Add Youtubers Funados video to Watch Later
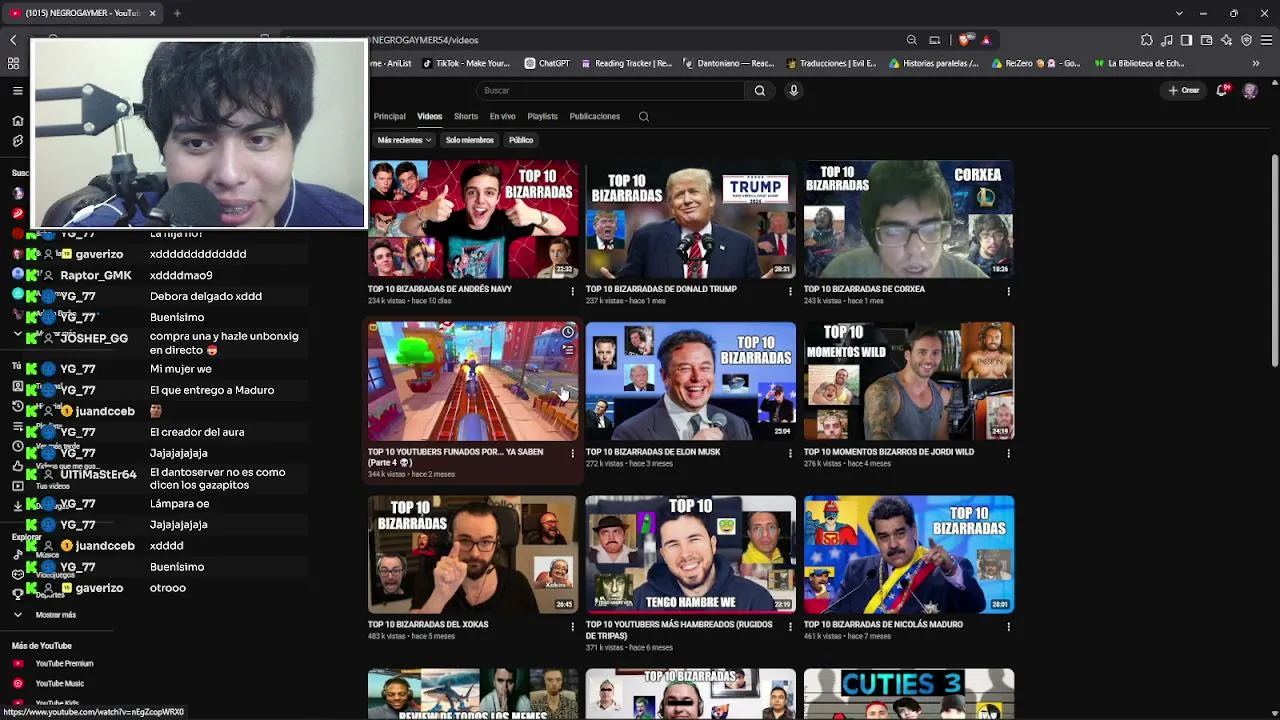The width and height of the screenshot is (1280, 720). pos(568,332)
